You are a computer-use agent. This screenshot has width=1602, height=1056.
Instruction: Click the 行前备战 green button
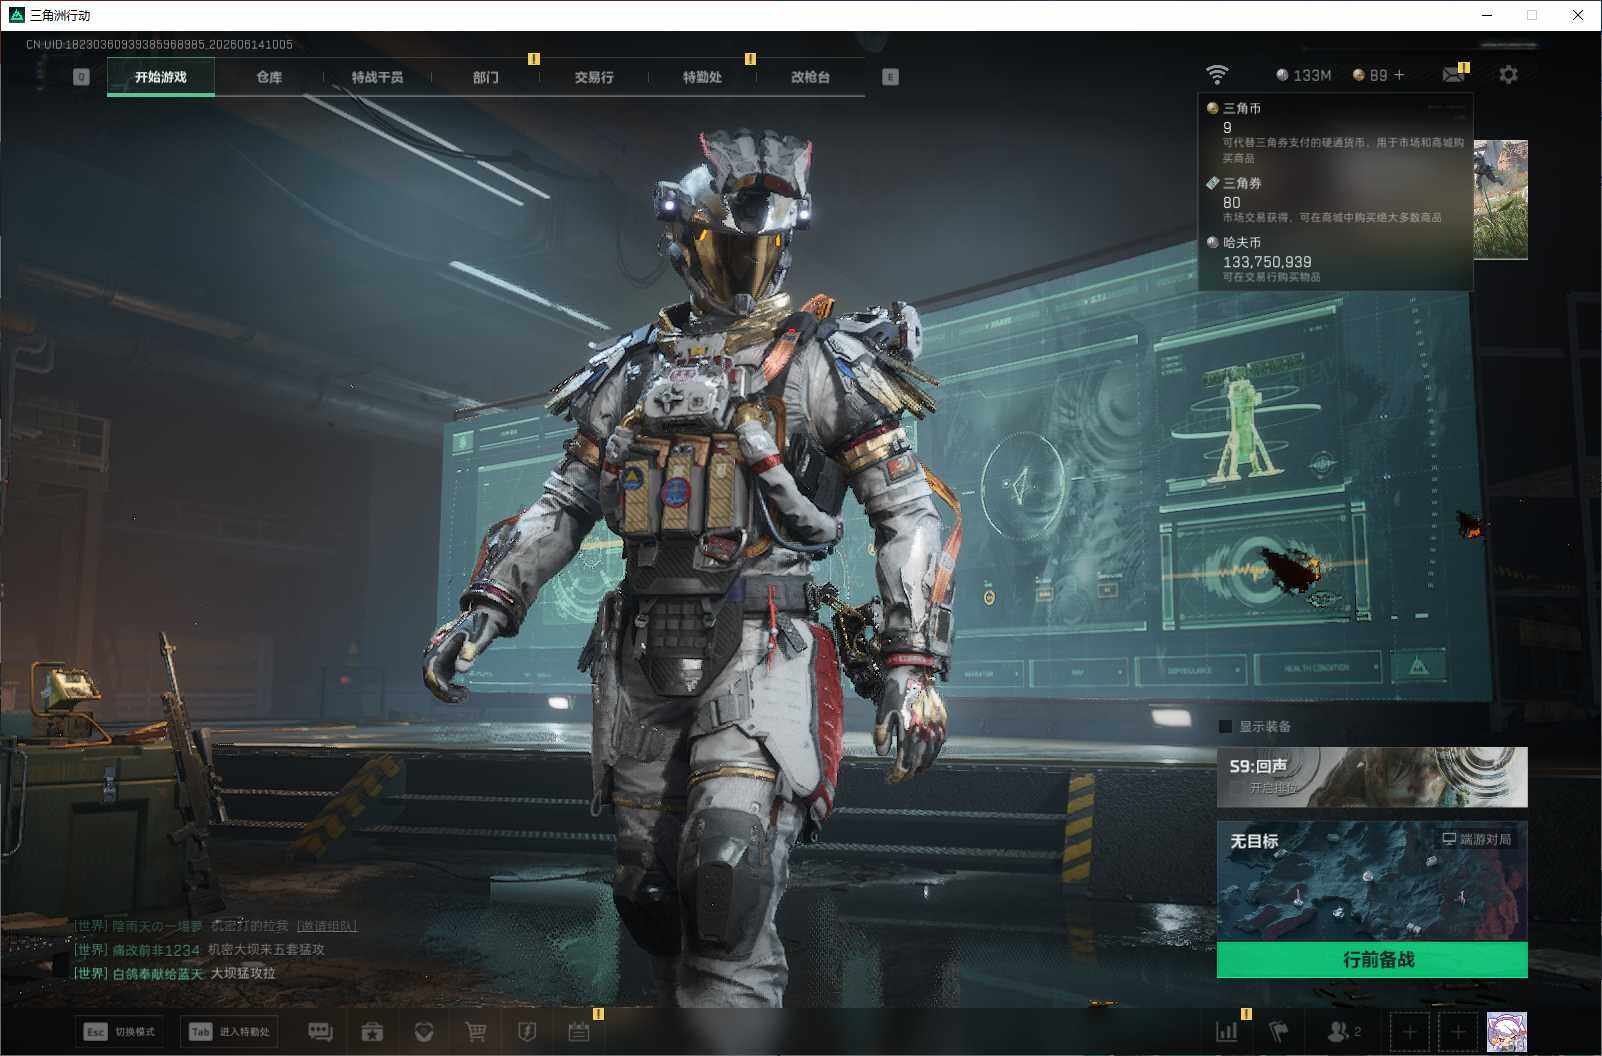(x=1372, y=960)
